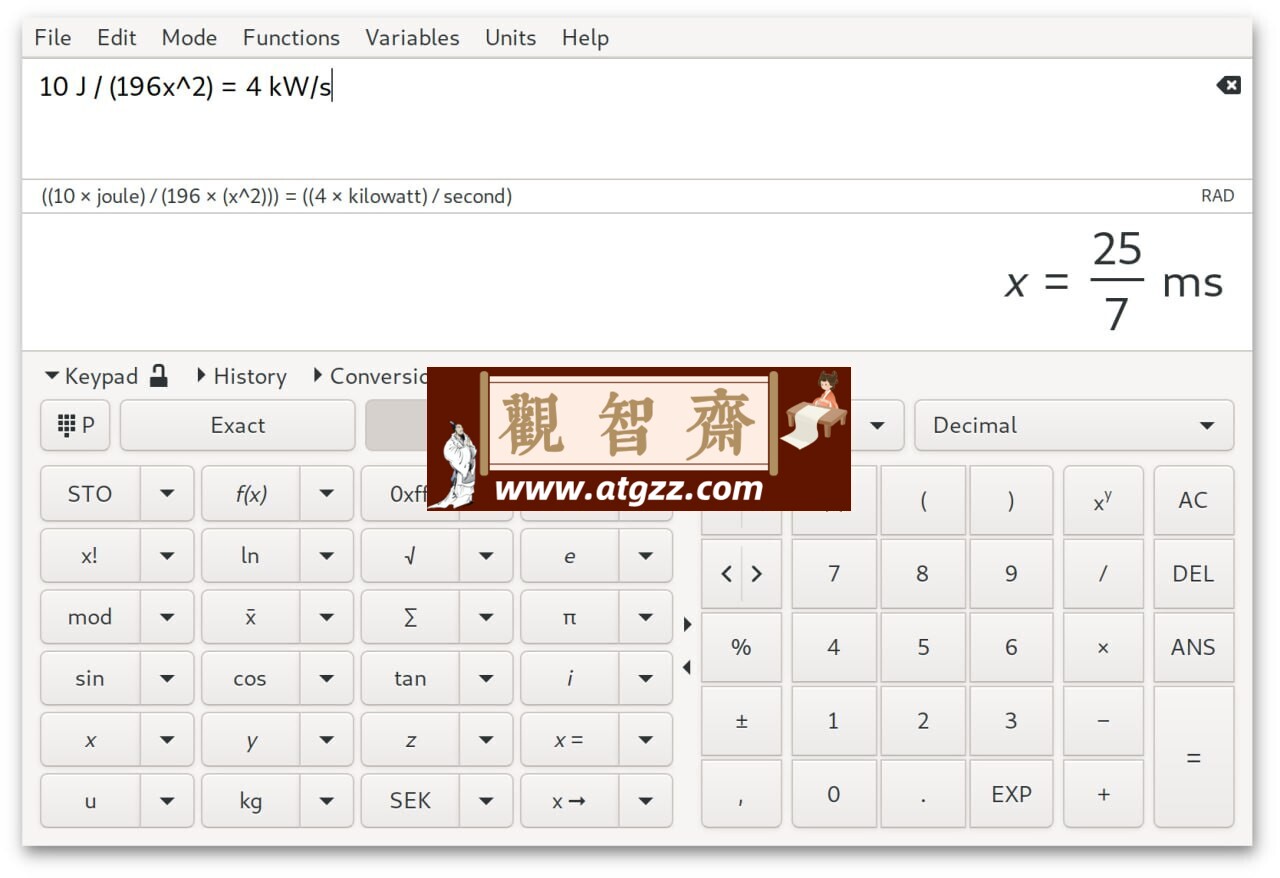Click the ANS button
This screenshot has width=1280, height=878.
click(x=1193, y=647)
